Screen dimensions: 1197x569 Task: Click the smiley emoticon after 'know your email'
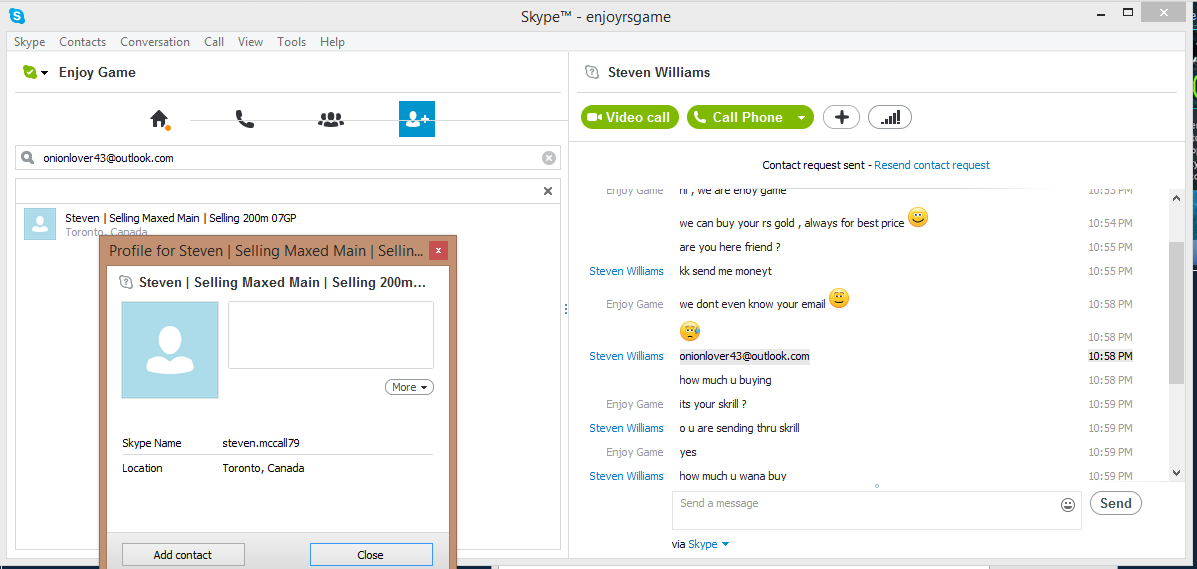pos(839,299)
